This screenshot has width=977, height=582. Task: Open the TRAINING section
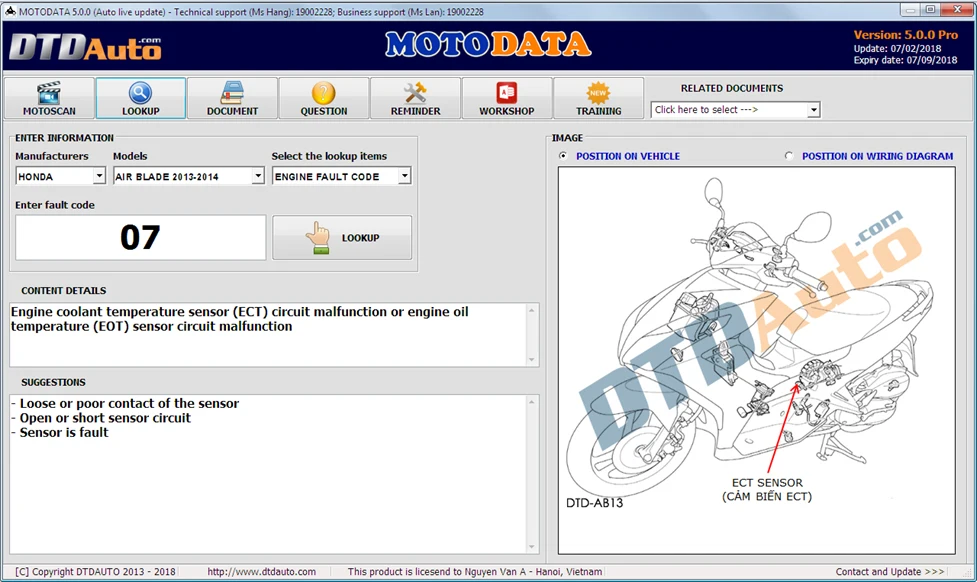click(598, 97)
